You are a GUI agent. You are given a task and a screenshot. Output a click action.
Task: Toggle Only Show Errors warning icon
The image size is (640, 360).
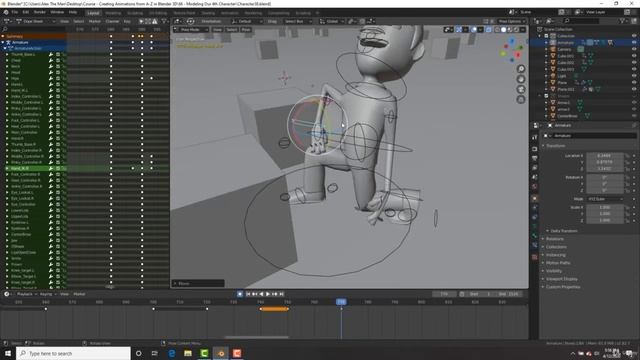[x=155, y=21]
